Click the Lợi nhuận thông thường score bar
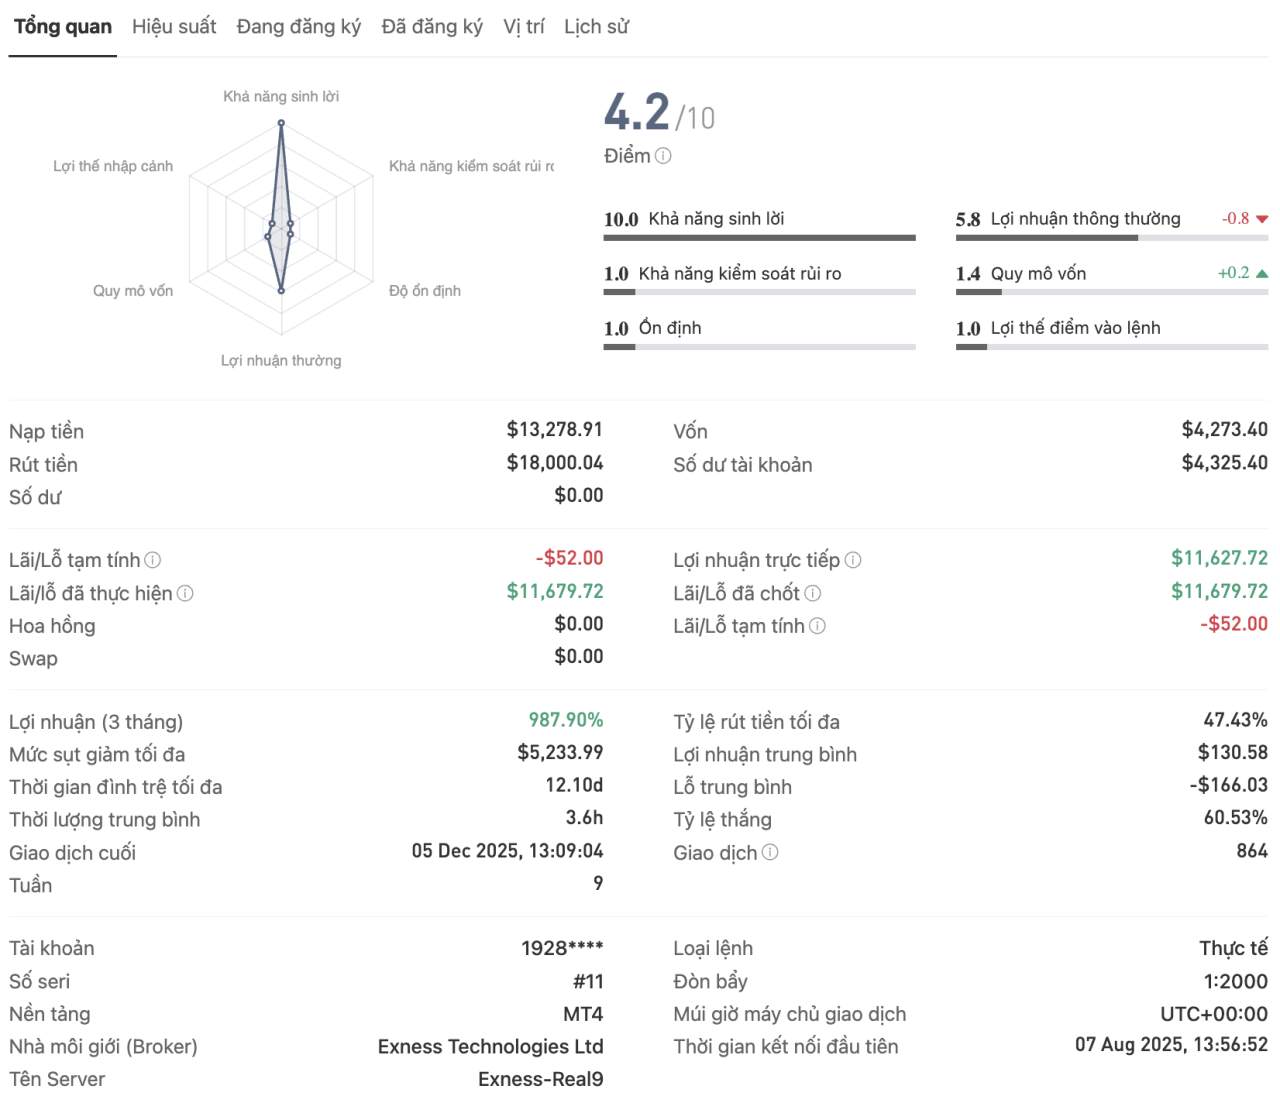 click(1111, 238)
